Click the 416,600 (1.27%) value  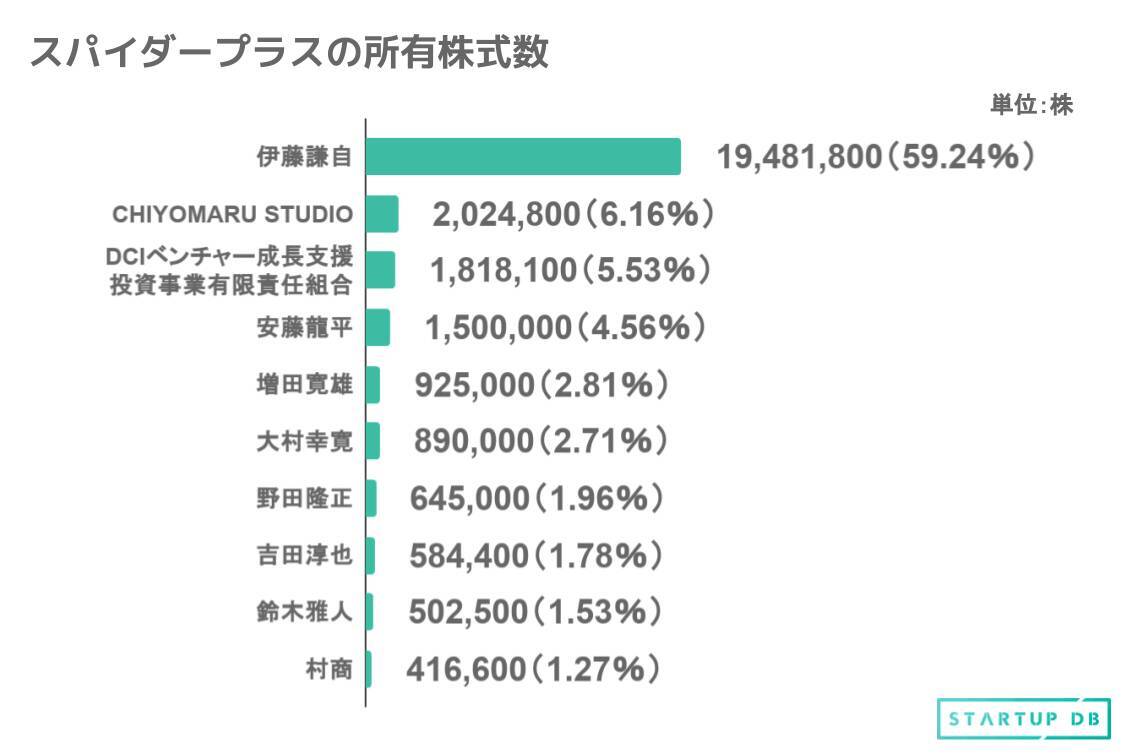pyautogui.click(x=533, y=668)
